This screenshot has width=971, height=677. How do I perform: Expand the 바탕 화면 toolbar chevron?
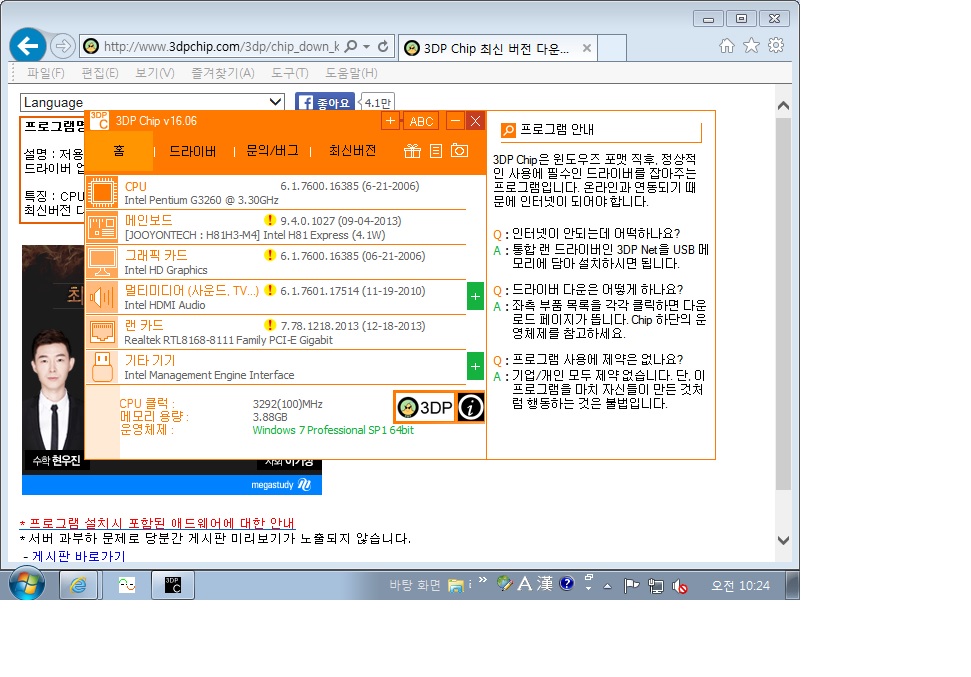pyautogui.click(x=482, y=580)
